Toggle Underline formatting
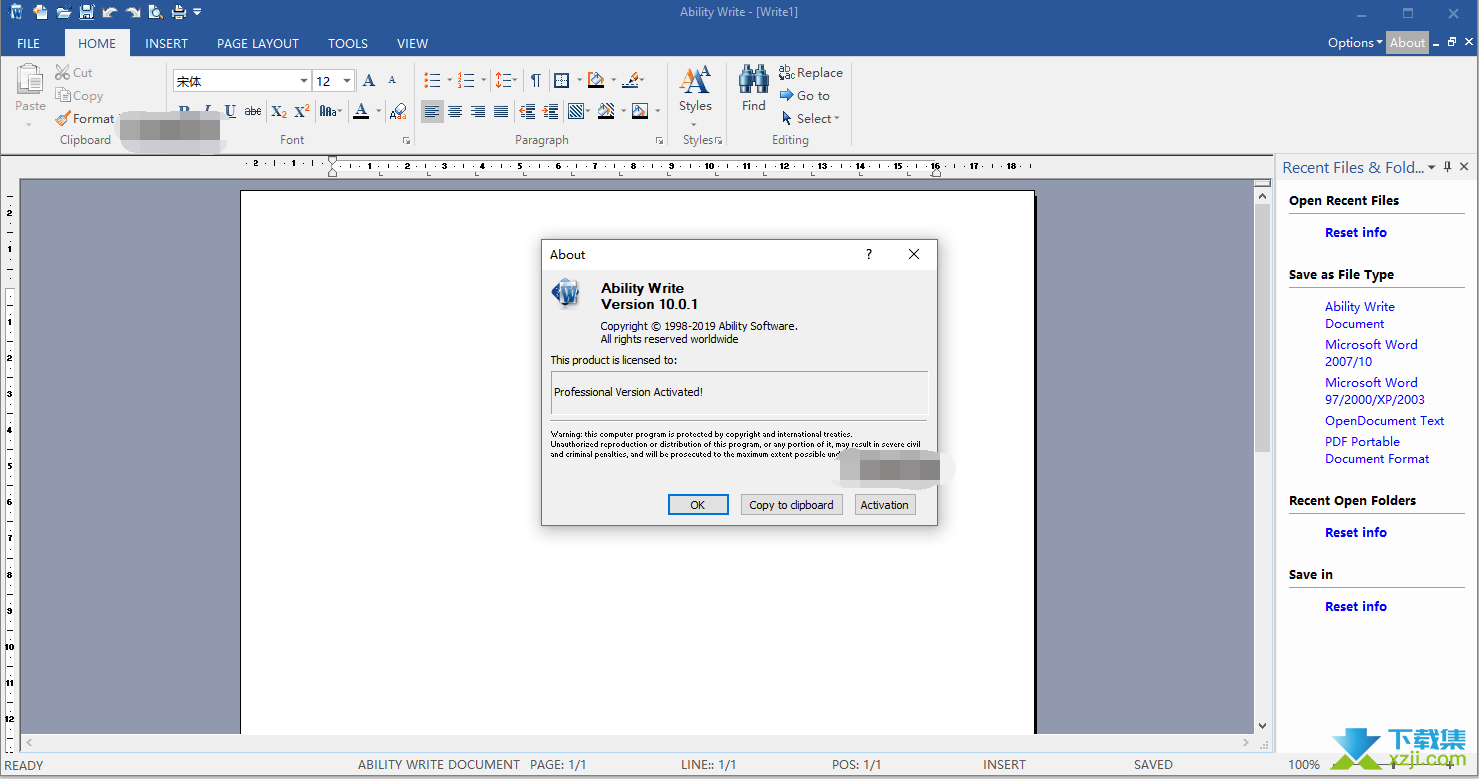1479x779 pixels. [230, 111]
